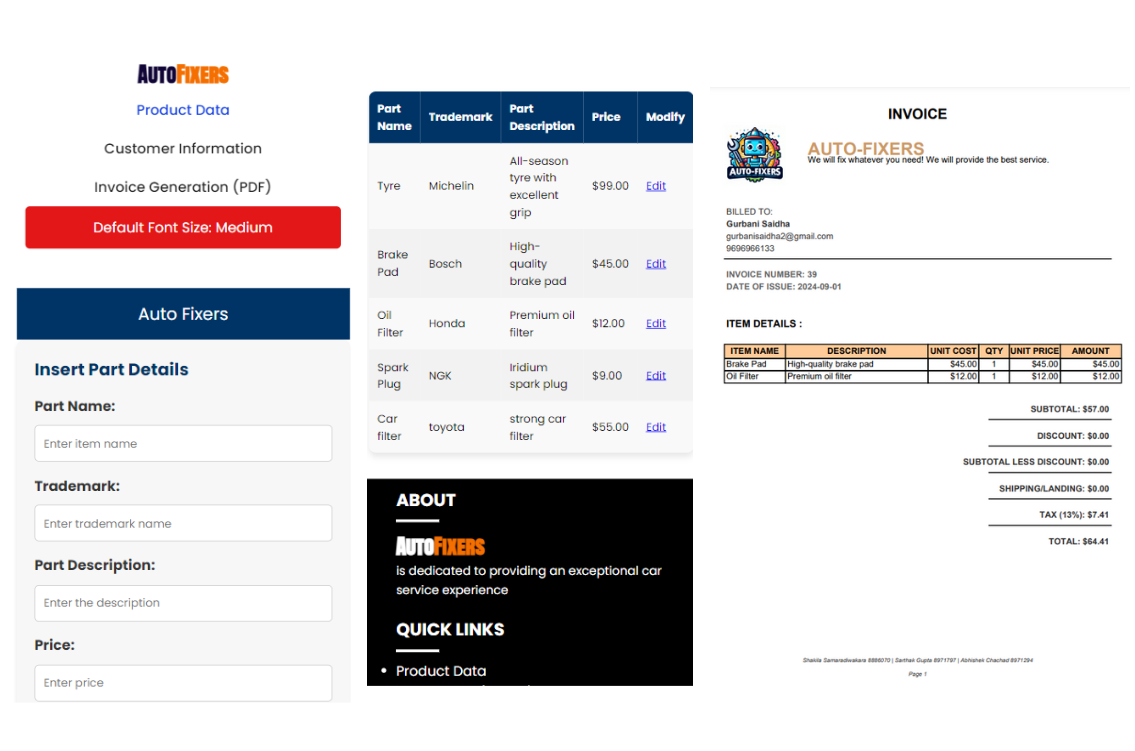This screenshot has height=751, width=1135.
Task: Click Edit on the Car filter row
Action: 656,427
